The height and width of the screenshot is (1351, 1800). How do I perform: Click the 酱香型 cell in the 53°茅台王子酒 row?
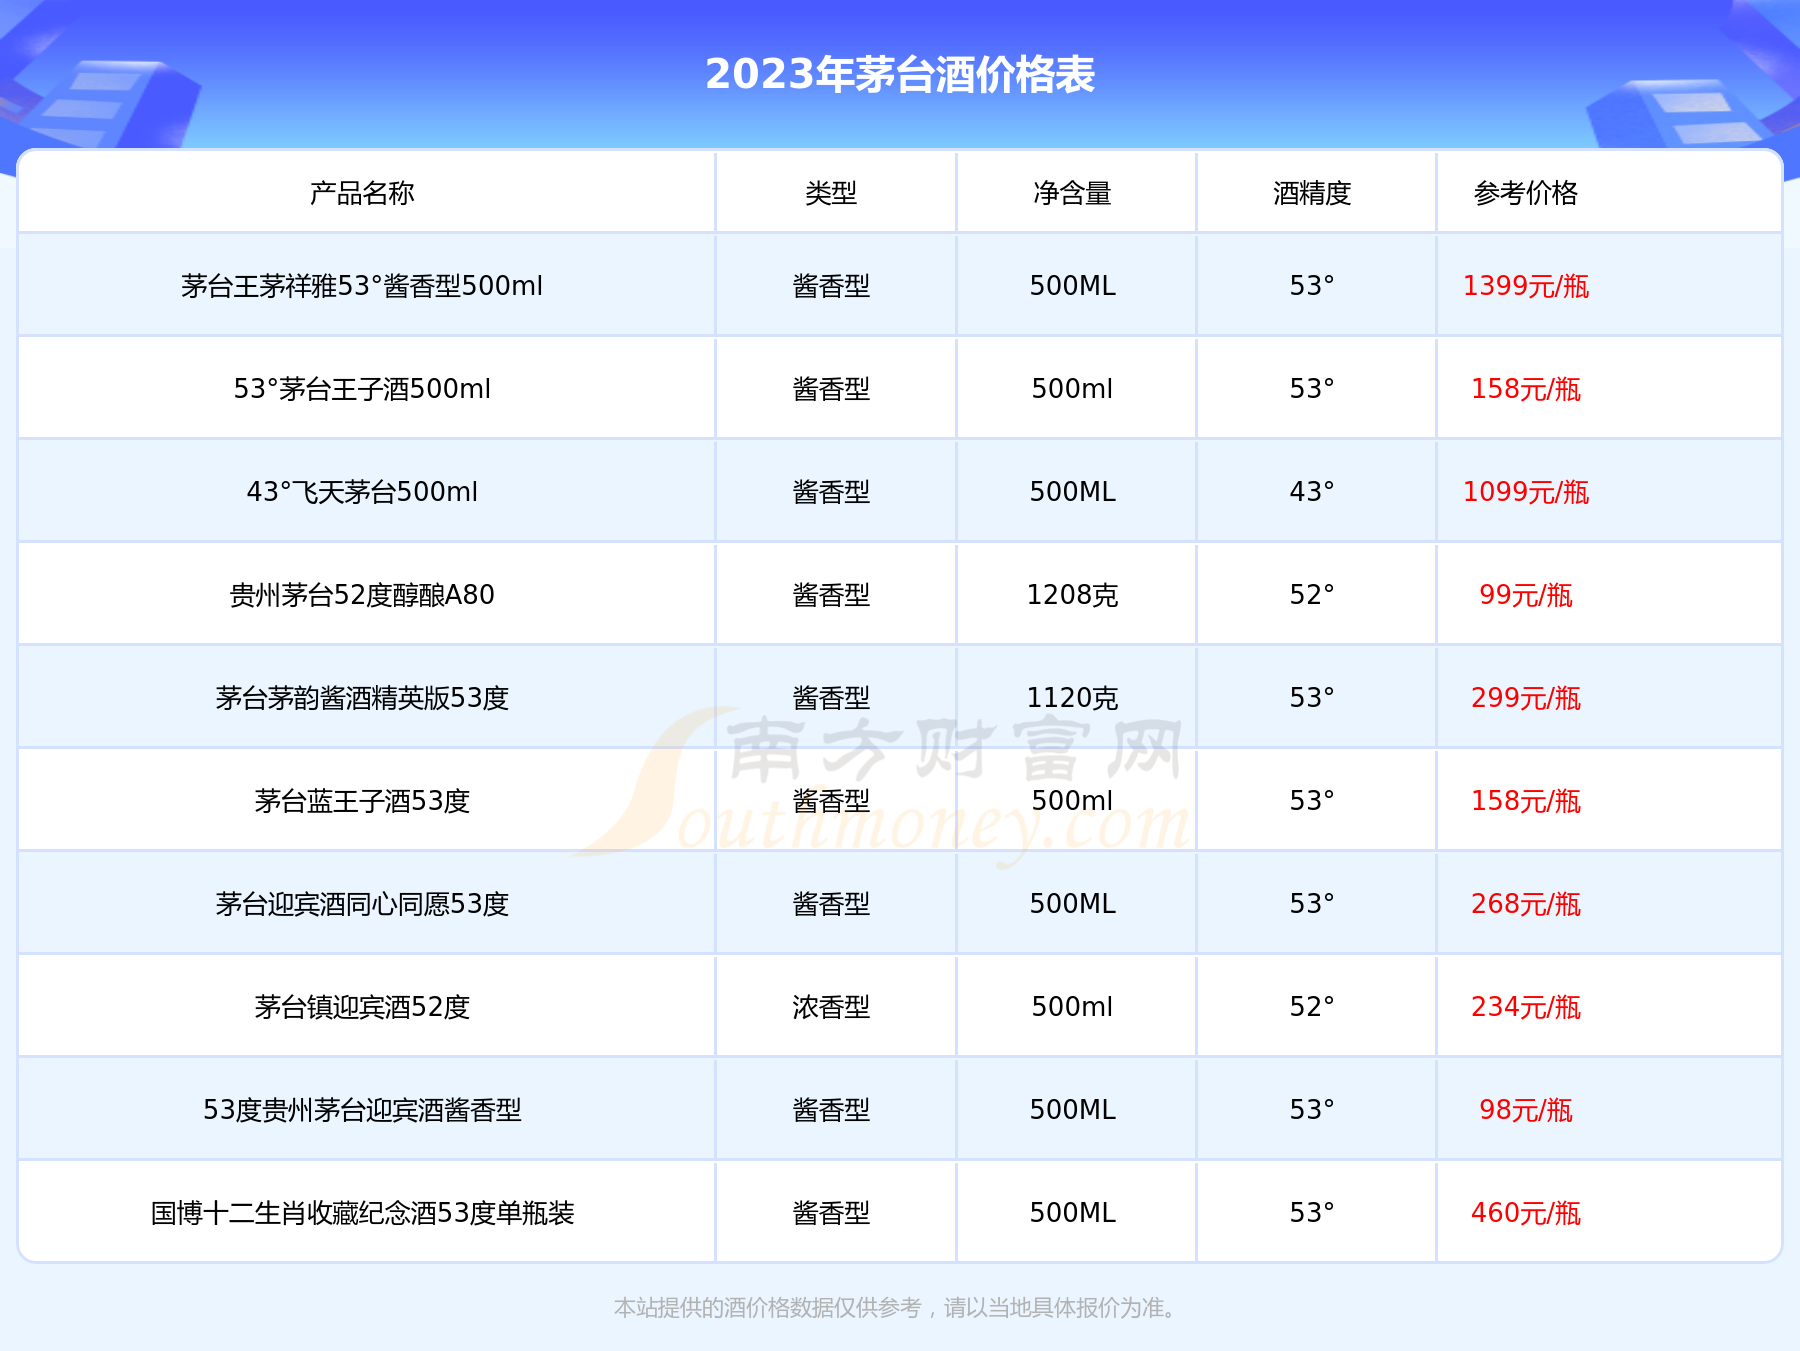click(x=831, y=389)
